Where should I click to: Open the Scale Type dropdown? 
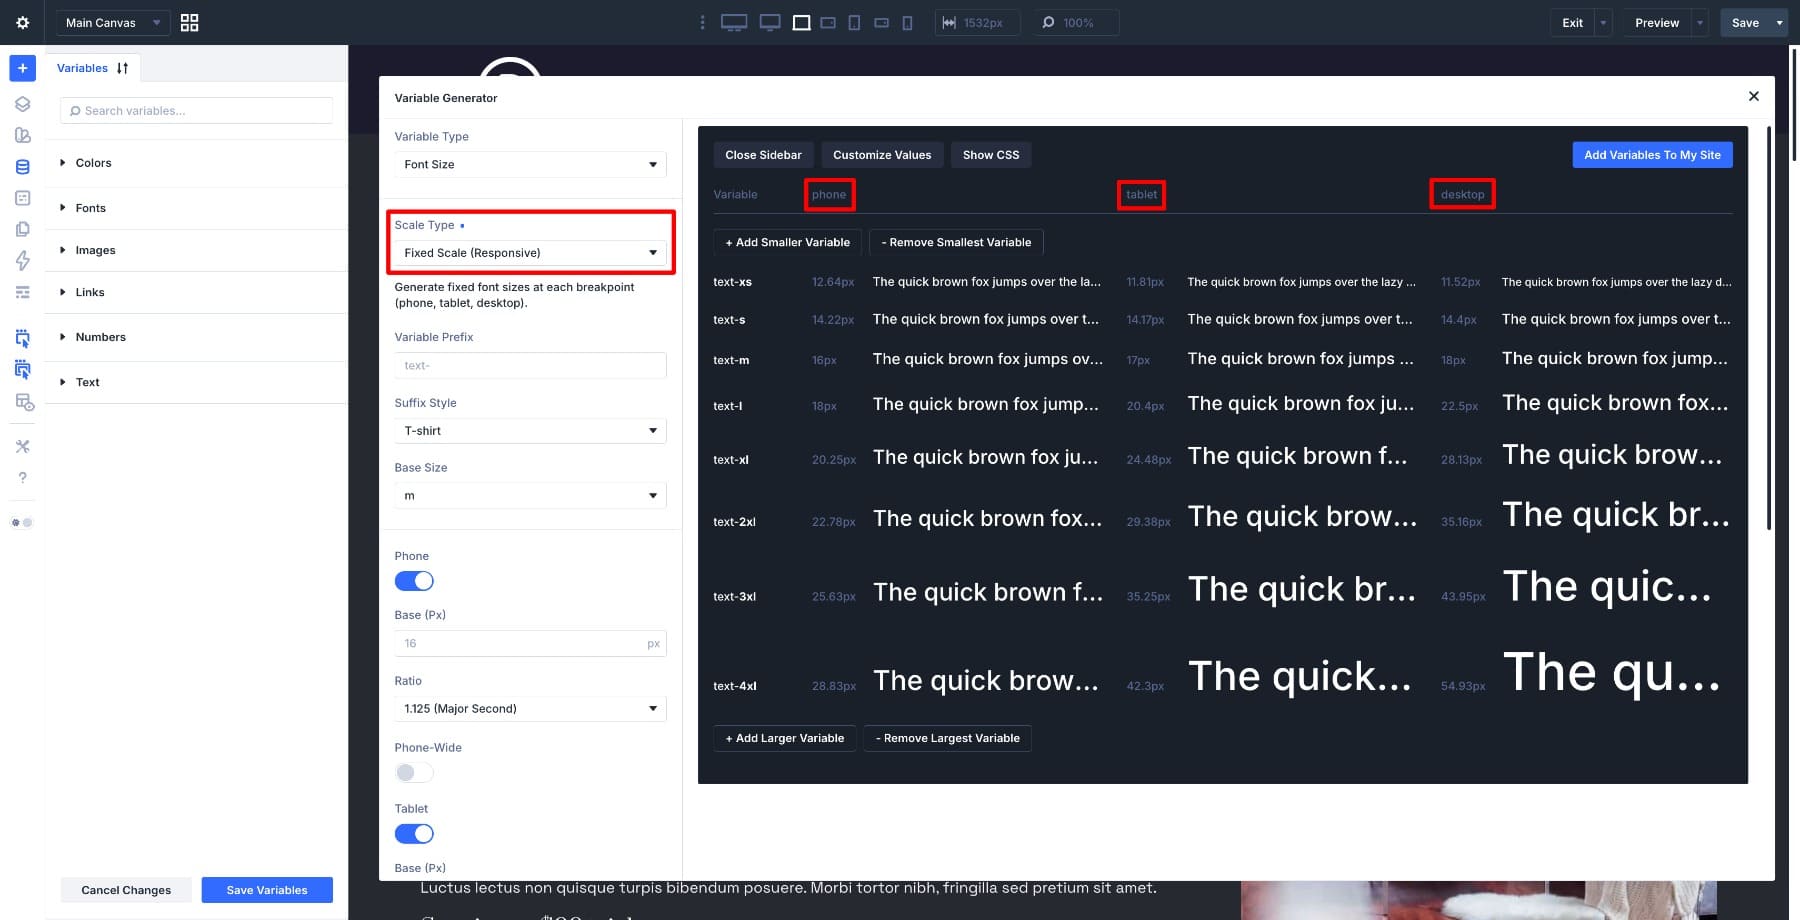(530, 253)
